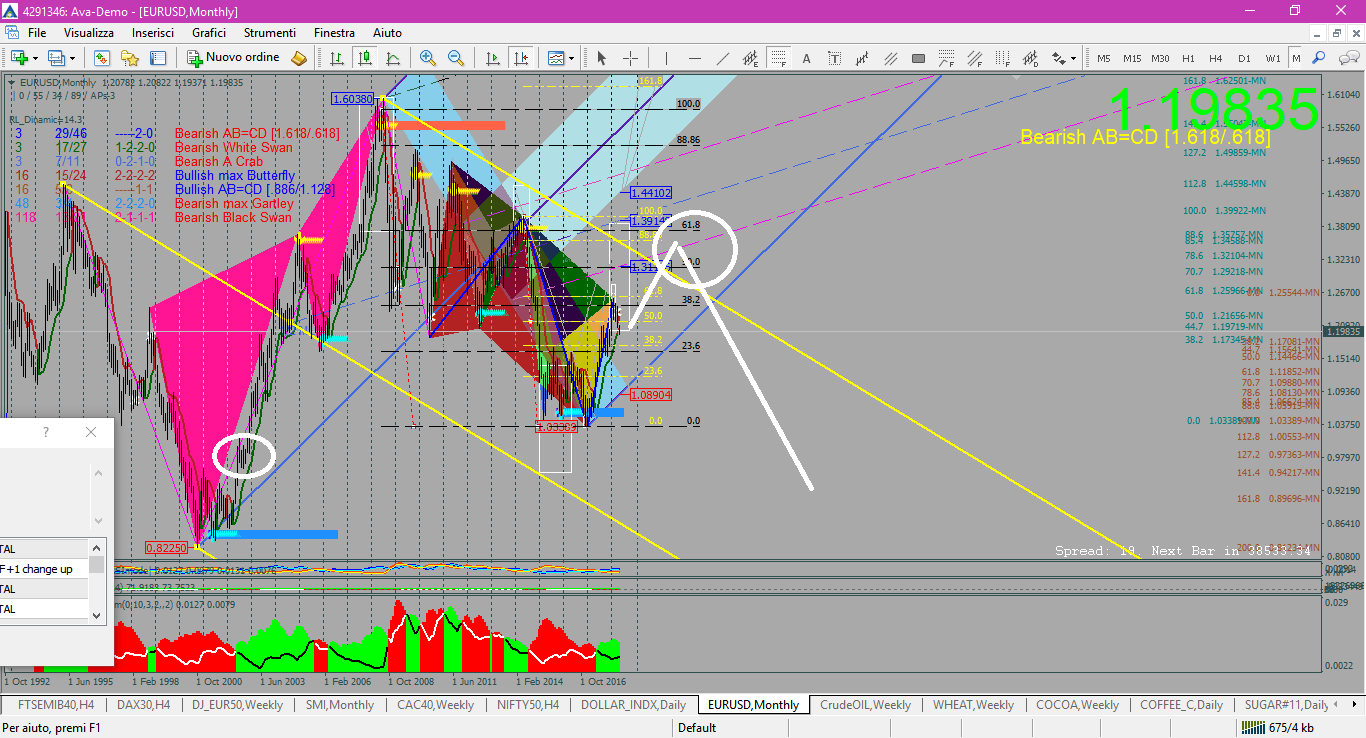Open the indicators list icon
Screen dimensions: 1366x738
[x=555, y=58]
